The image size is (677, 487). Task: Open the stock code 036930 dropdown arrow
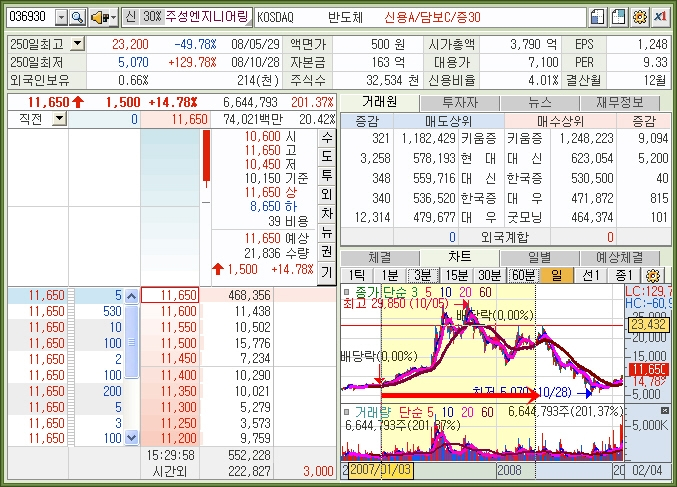pyautogui.click(x=61, y=17)
